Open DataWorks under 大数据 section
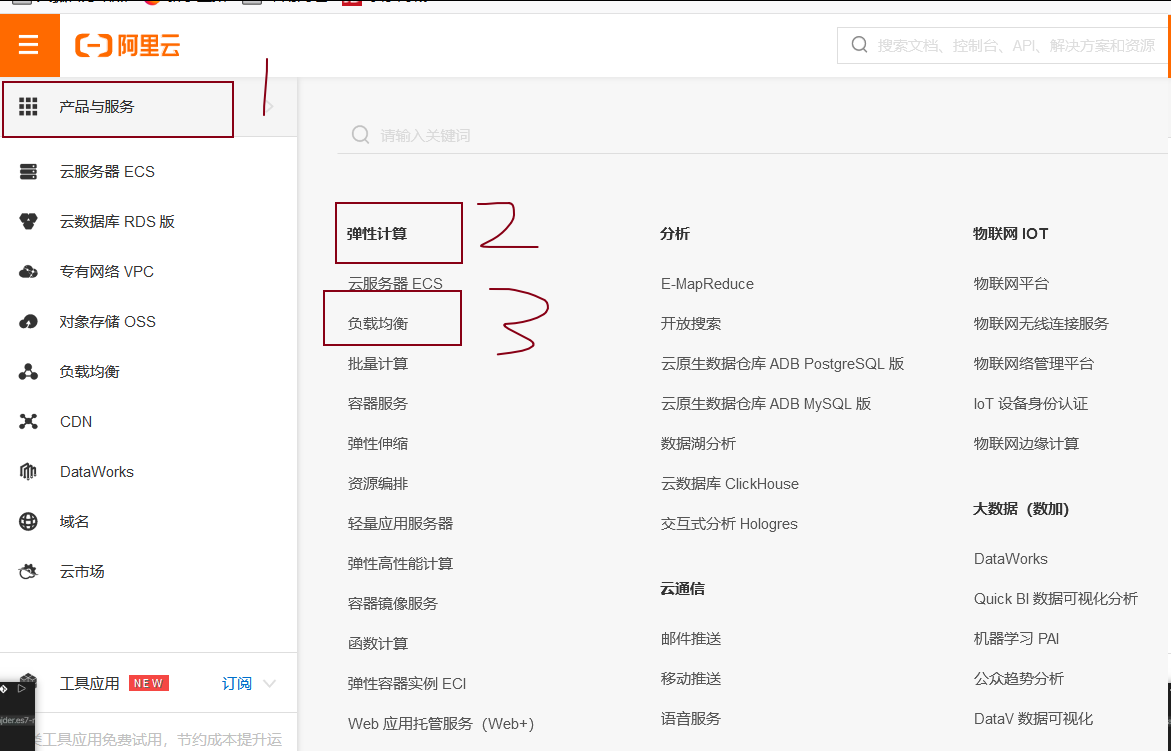The width and height of the screenshot is (1171, 751). coord(1010,558)
